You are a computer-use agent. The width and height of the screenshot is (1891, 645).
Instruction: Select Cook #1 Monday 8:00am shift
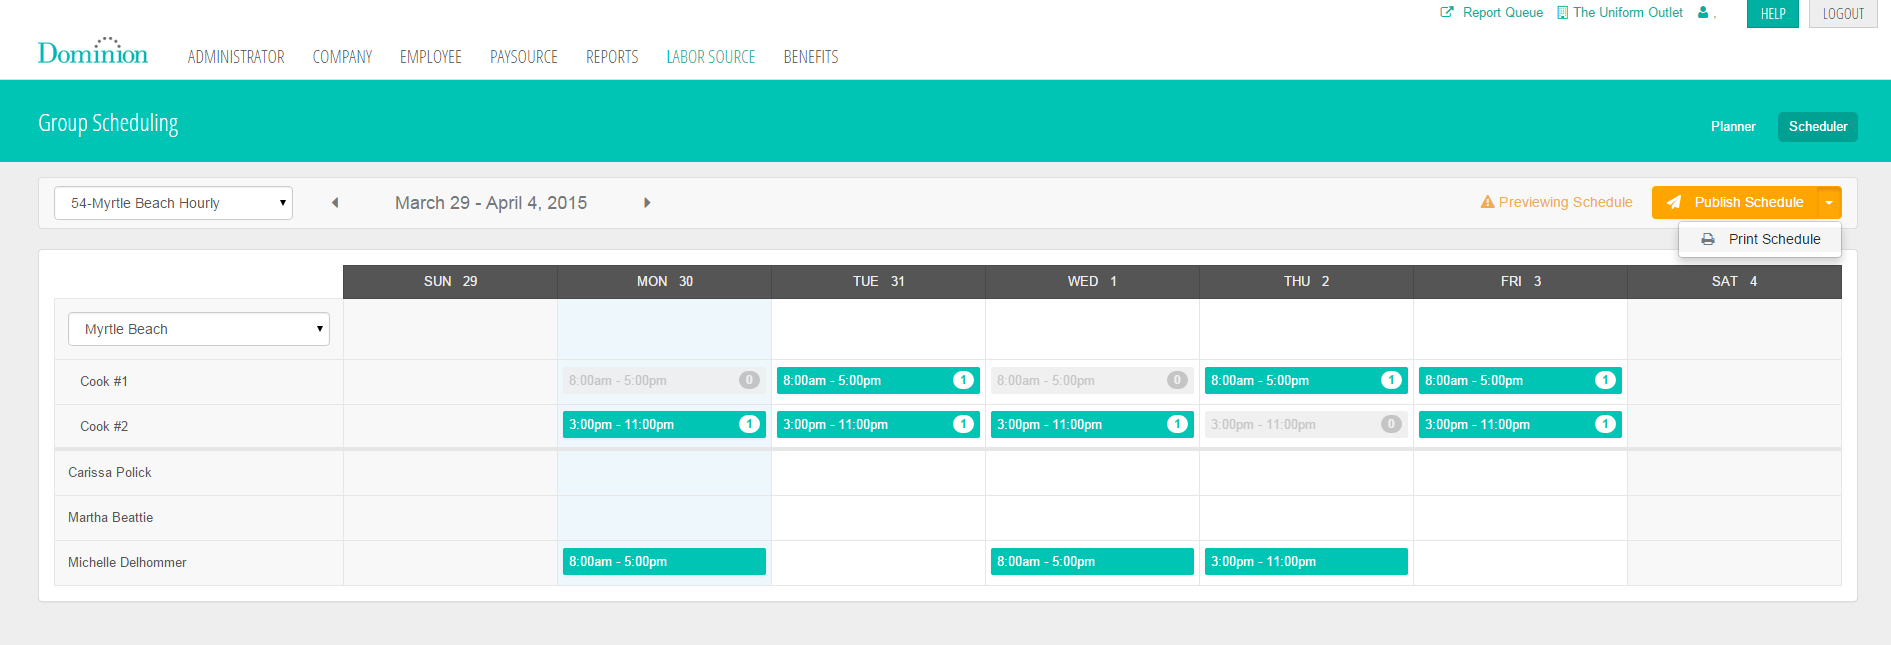[664, 381]
